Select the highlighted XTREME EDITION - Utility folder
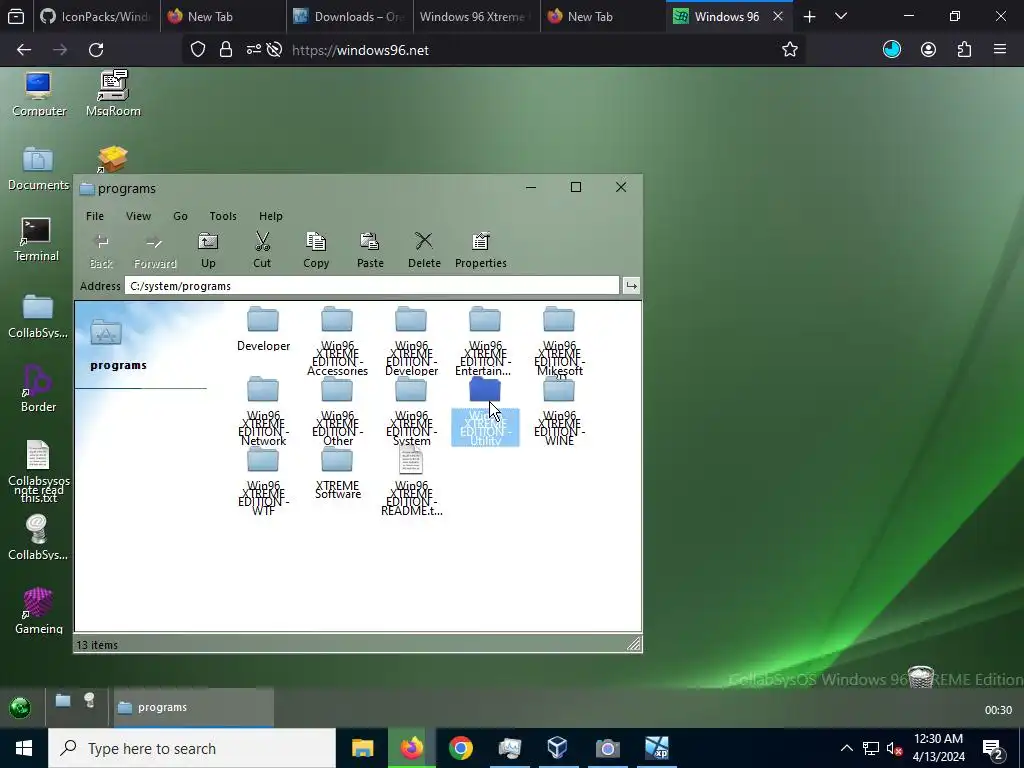Screen dimensions: 1024x768 click(x=485, y=411)
